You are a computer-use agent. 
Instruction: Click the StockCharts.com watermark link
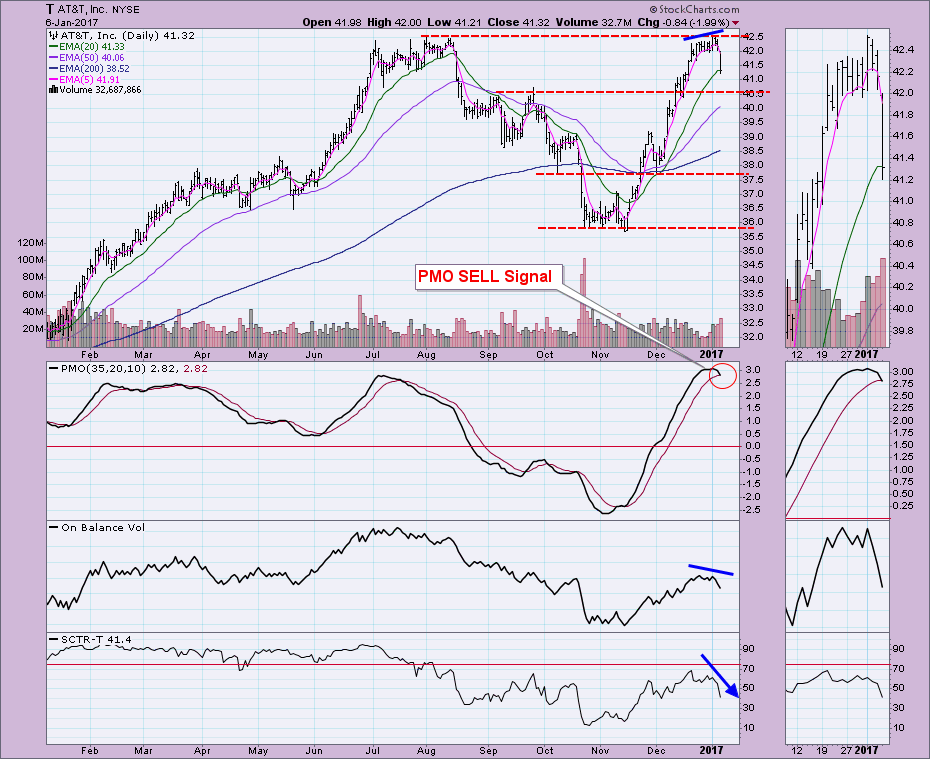pyautogui.click(x=695, y=9)
